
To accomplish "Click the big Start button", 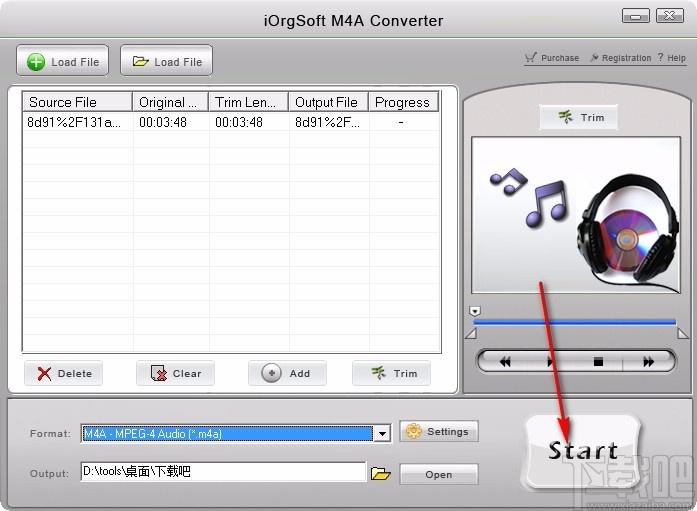I will [583, 451].
